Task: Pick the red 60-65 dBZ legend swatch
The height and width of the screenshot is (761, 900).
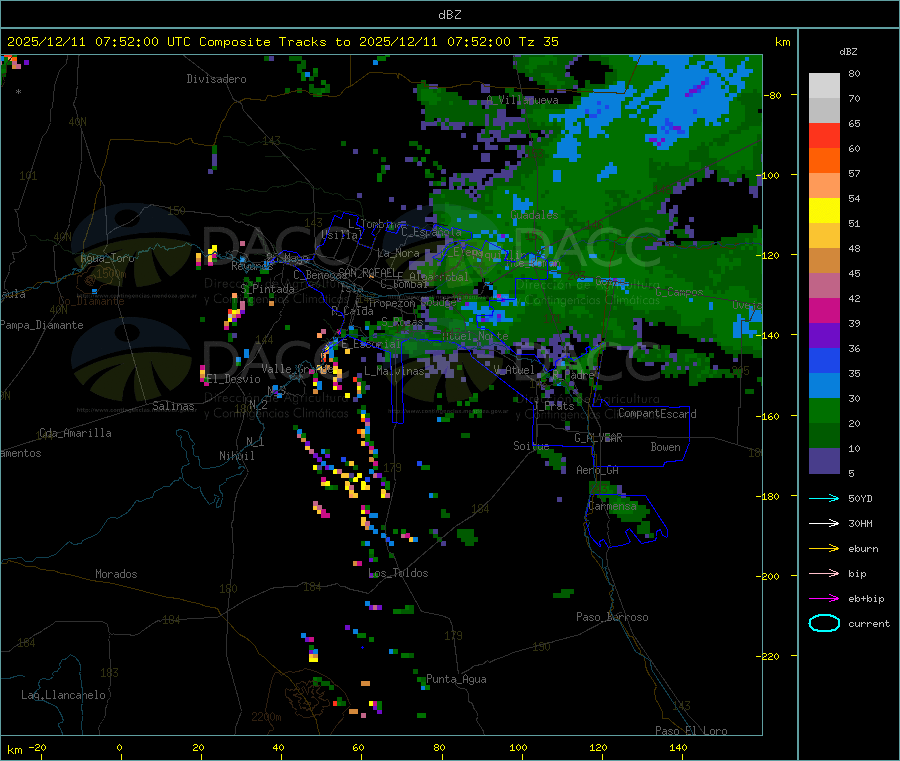Action: [x=824, y=135]
